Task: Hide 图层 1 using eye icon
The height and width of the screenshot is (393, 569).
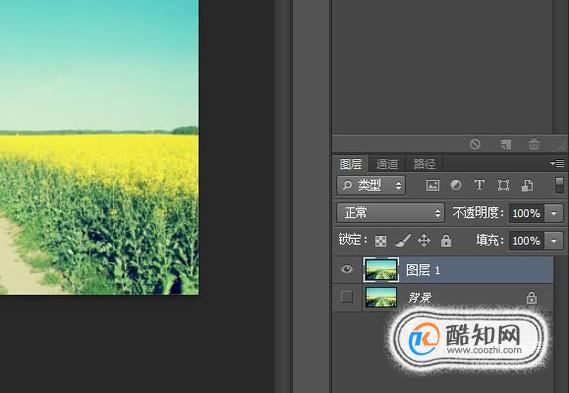Action: [x=347, y=269]
